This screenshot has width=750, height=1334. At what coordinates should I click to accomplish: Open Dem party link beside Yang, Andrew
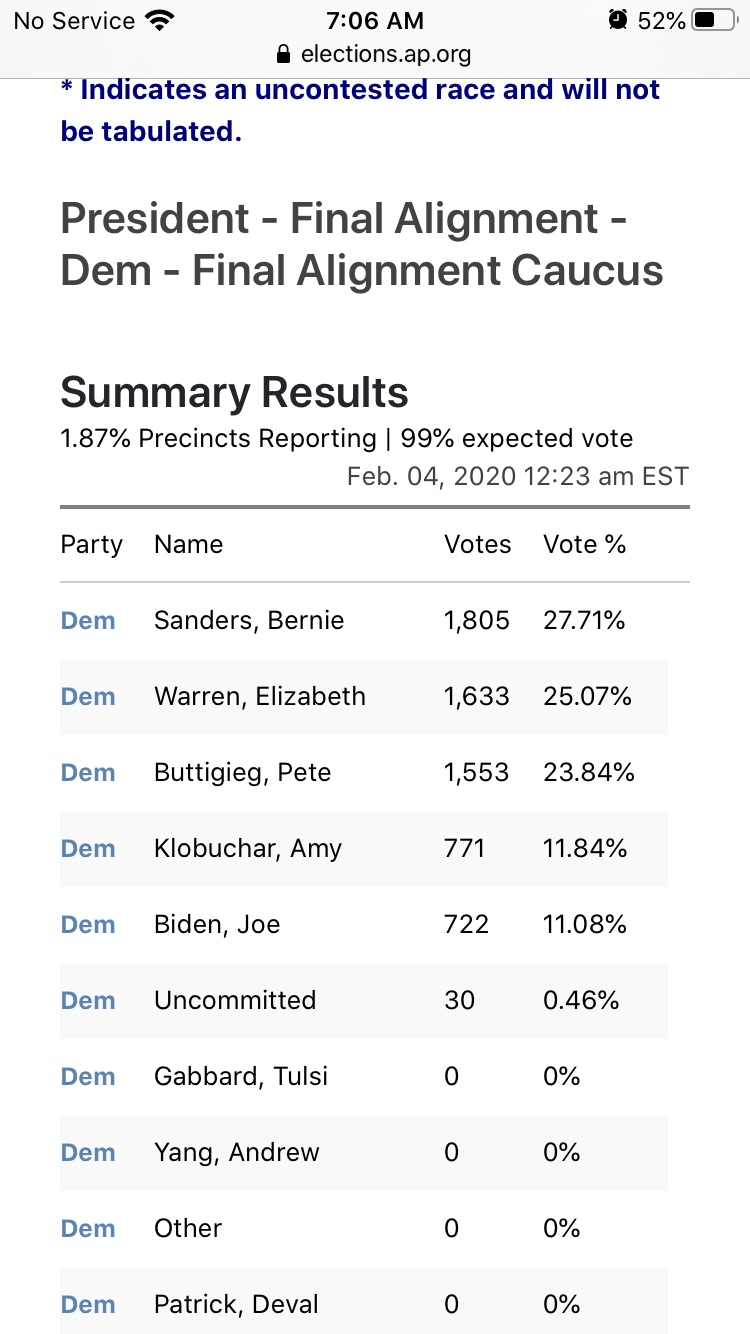pos(88,1153)
